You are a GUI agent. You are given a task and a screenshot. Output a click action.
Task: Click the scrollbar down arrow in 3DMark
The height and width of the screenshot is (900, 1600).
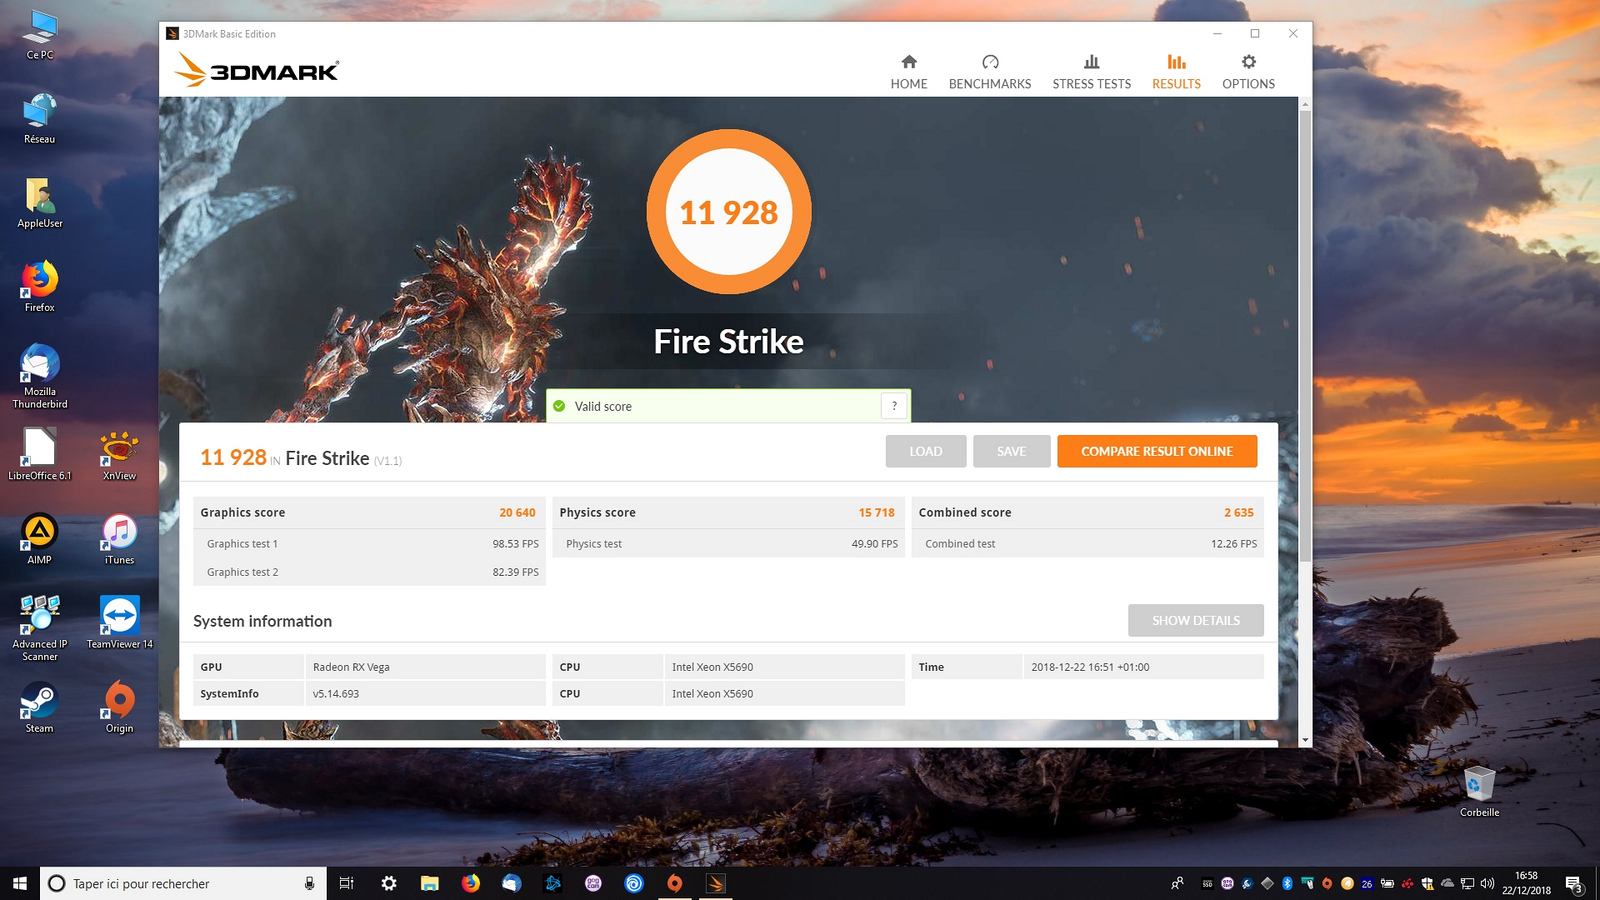tap(1305, 740)
